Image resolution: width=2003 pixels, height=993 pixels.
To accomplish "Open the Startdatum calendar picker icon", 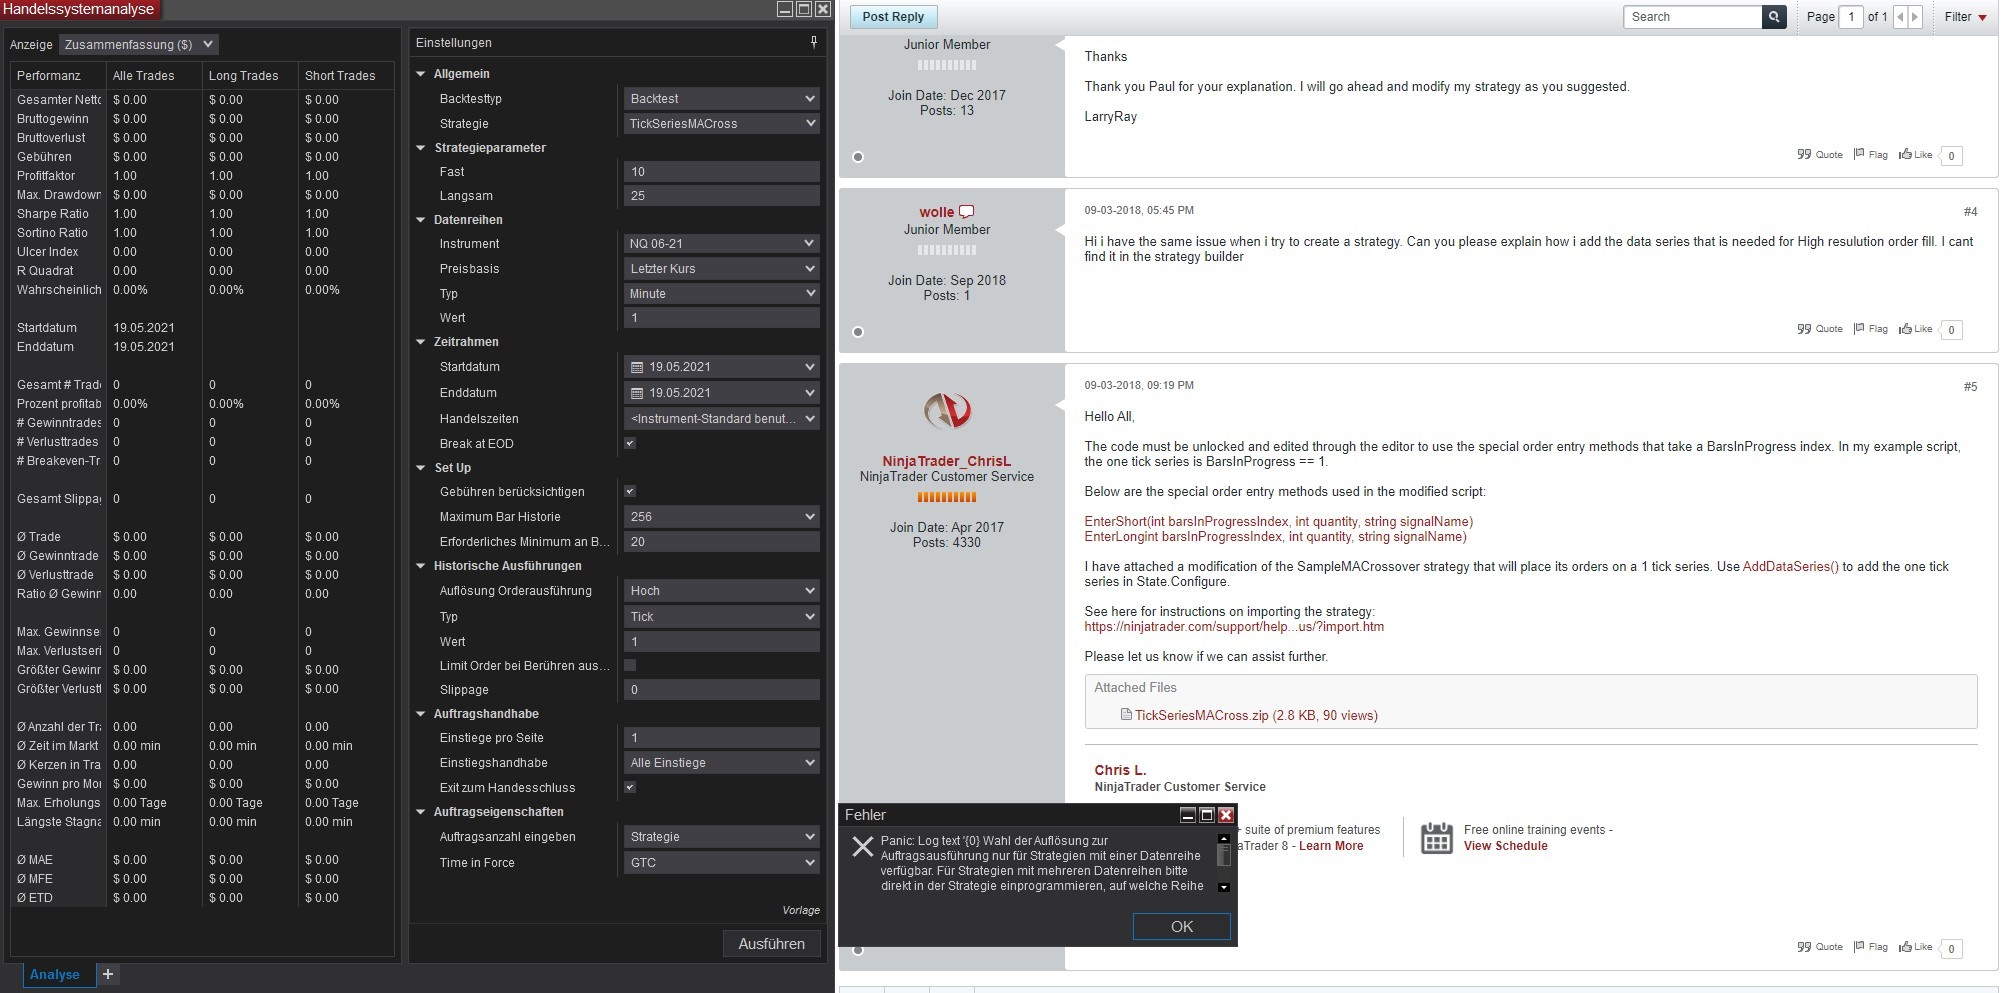I will [x=637, y=367].
